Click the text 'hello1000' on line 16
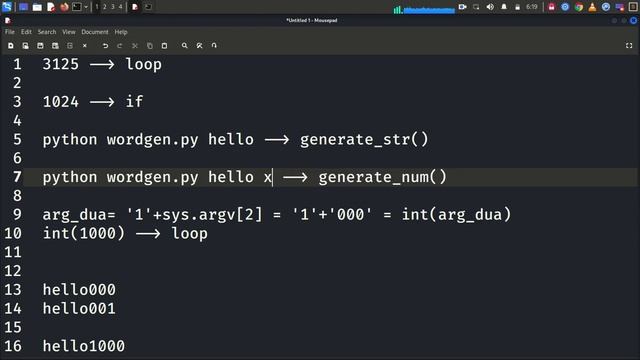This screenshot has width=640, height=360. click(84, 346)
